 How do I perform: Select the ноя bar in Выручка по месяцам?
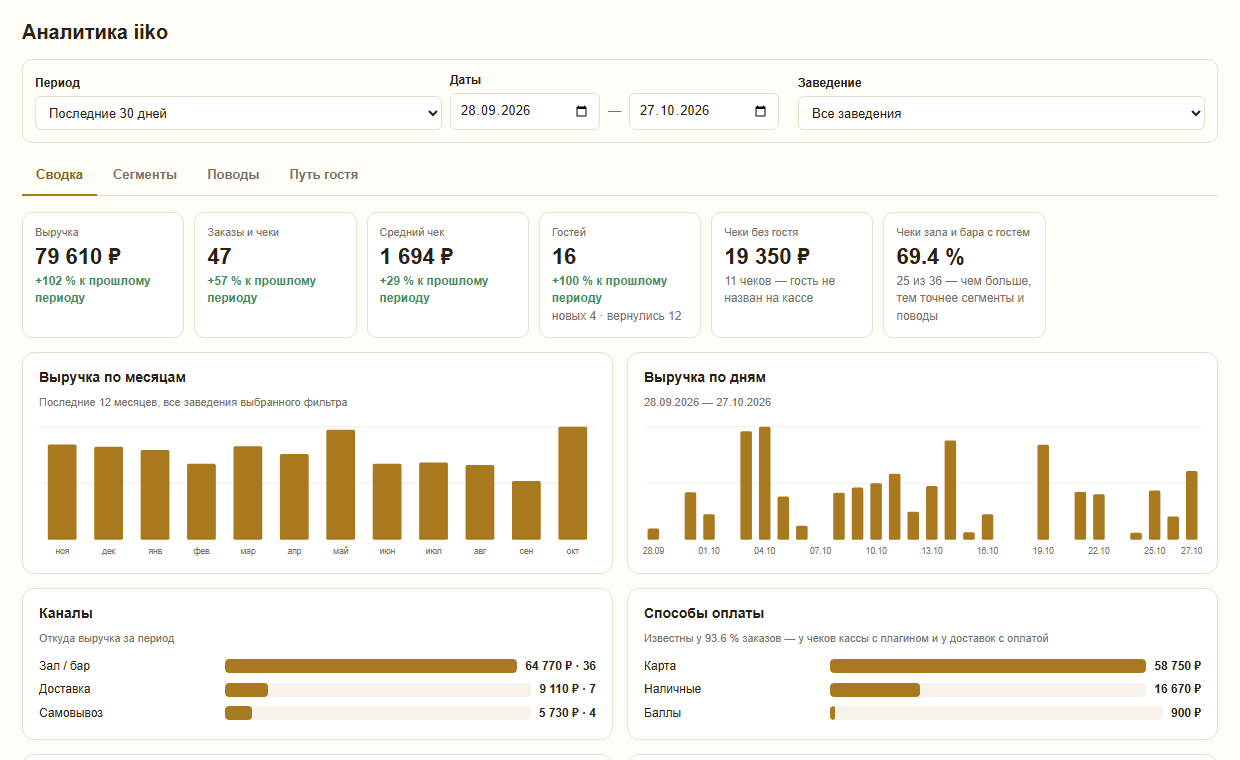tap(62, 492)
